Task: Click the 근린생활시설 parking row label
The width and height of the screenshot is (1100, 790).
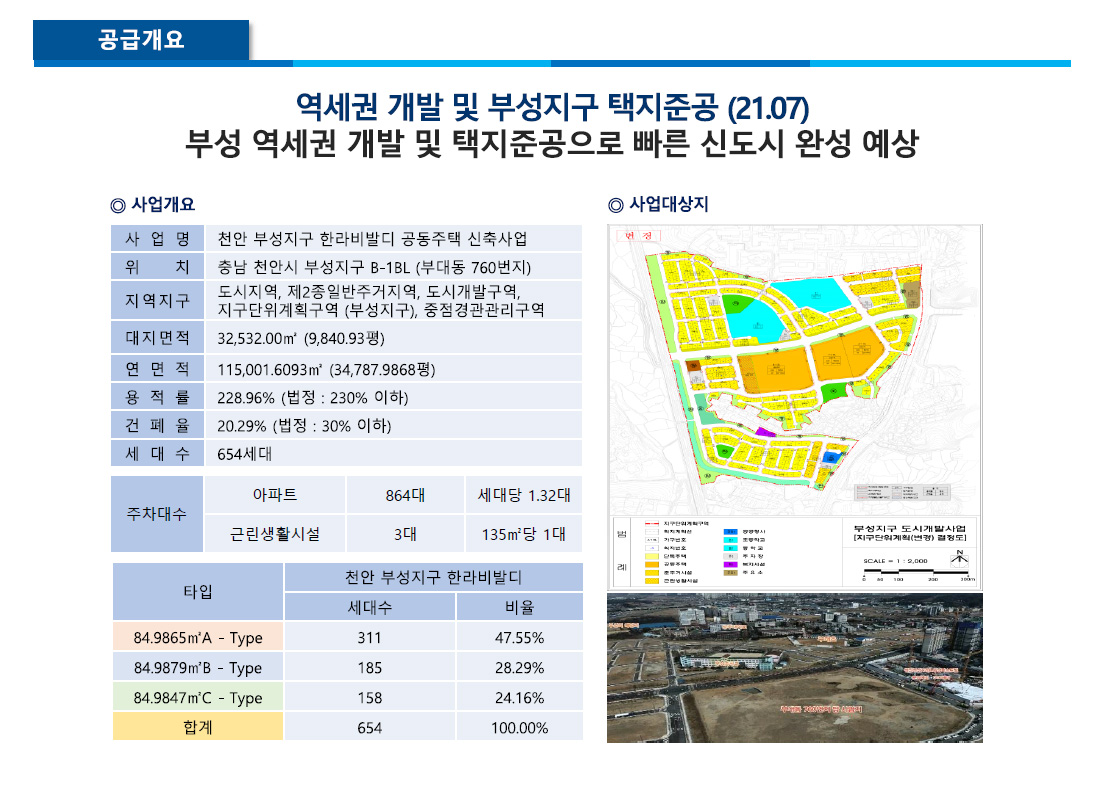Action: click(x=275, y=534)
